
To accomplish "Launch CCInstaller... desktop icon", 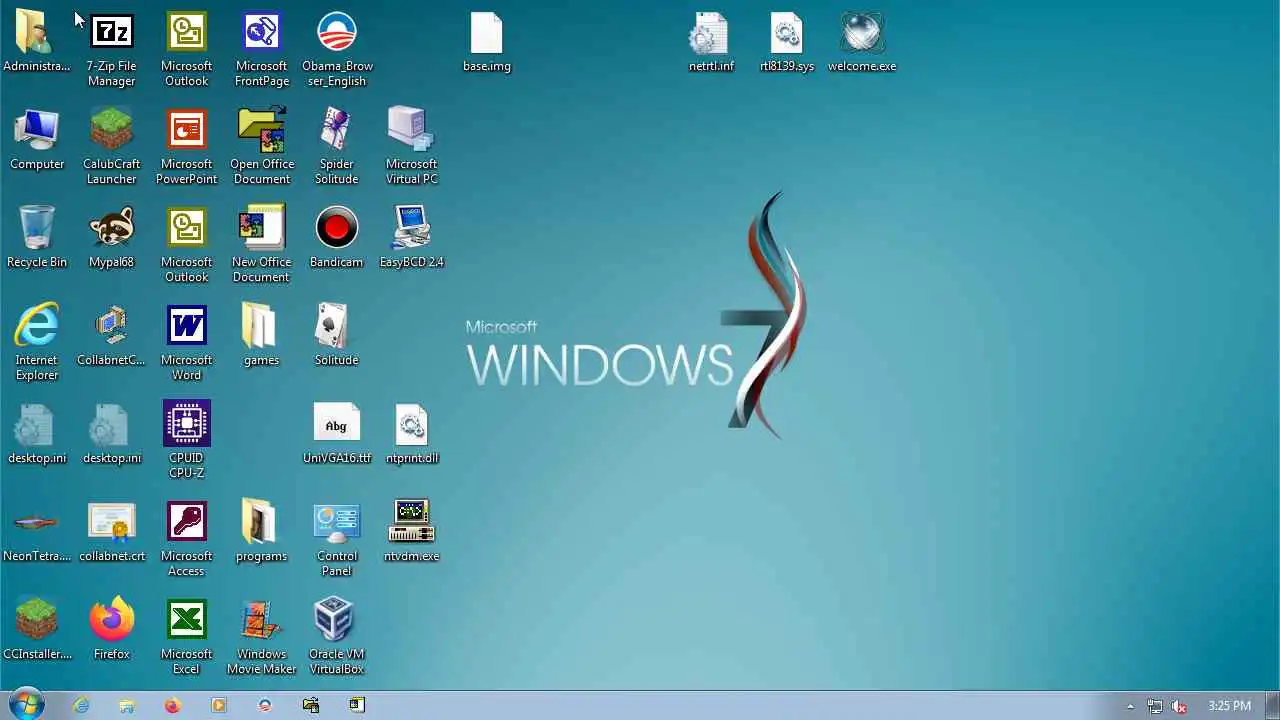I will click(37, 630).
